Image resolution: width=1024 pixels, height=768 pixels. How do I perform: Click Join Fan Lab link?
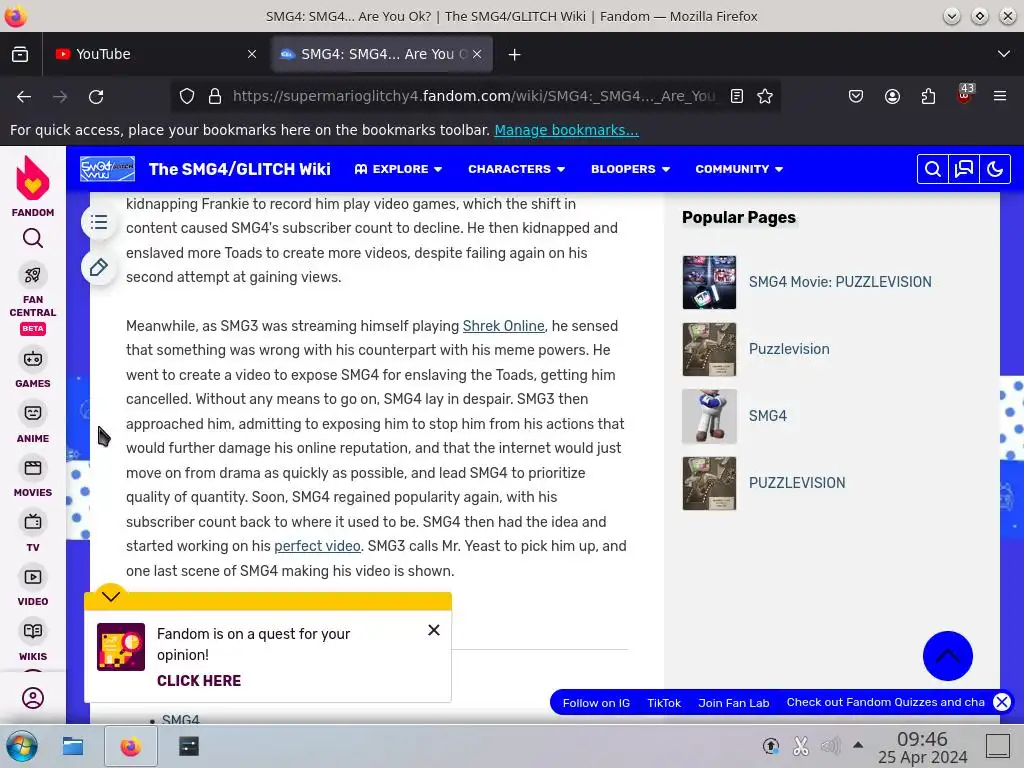click(733, 703)
